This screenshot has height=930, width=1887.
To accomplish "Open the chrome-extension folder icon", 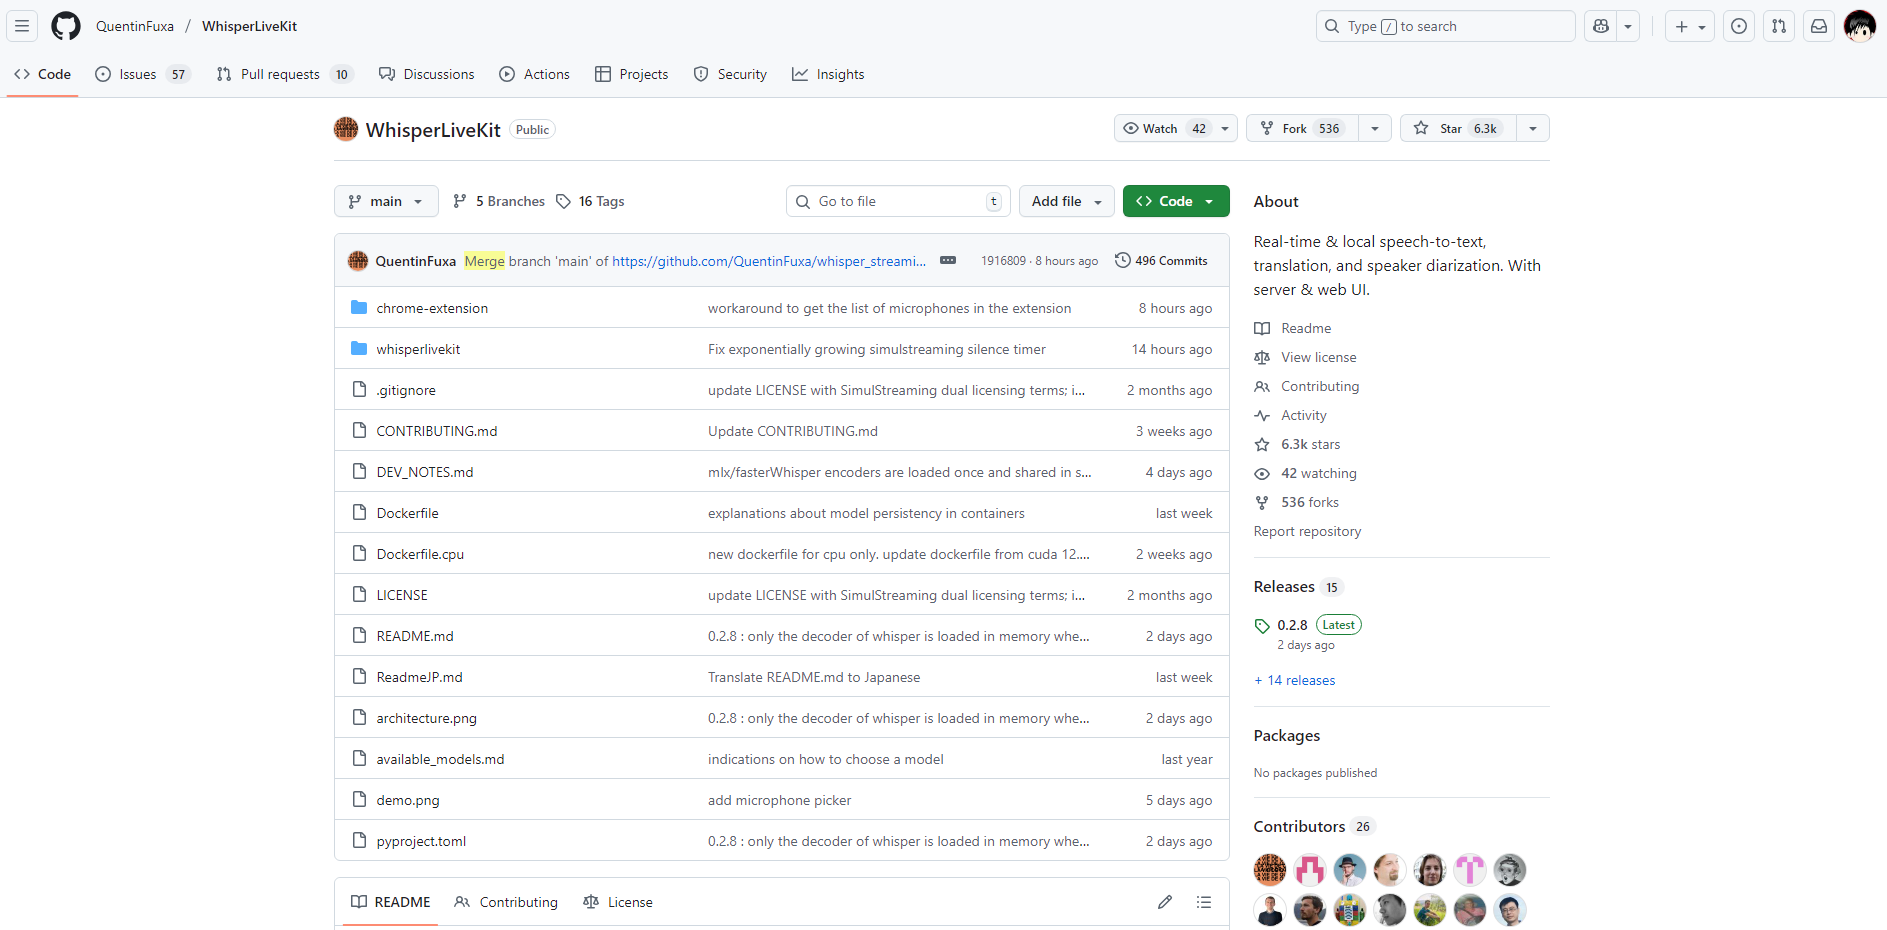I will pyautogui.click(x=360, y=307).
